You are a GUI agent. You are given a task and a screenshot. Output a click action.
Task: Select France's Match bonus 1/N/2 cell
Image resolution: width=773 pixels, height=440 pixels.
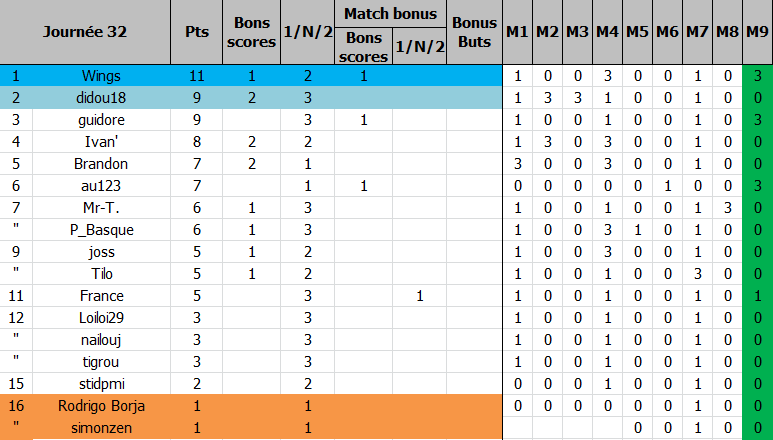coord(420,296)
